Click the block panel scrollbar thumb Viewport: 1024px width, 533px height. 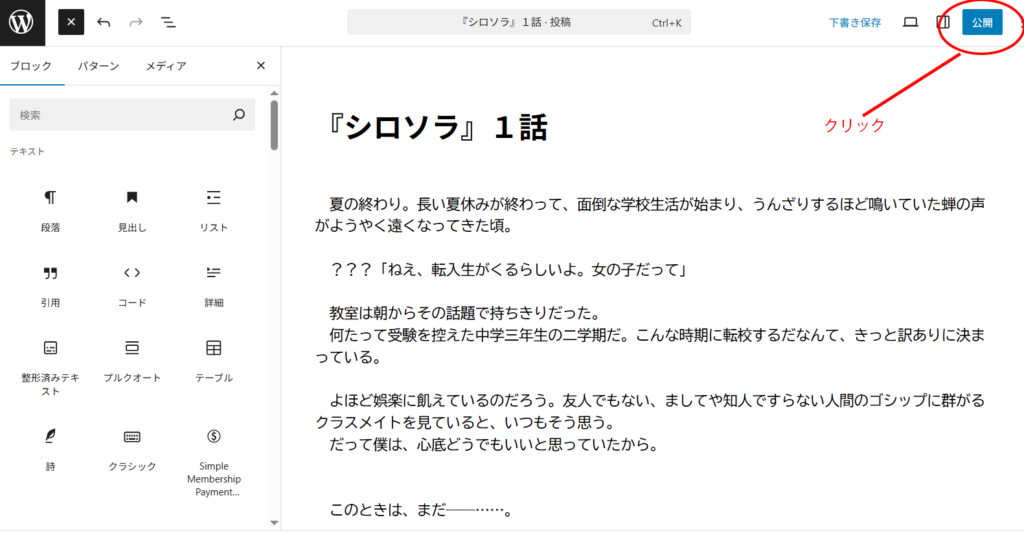(274, 125)
